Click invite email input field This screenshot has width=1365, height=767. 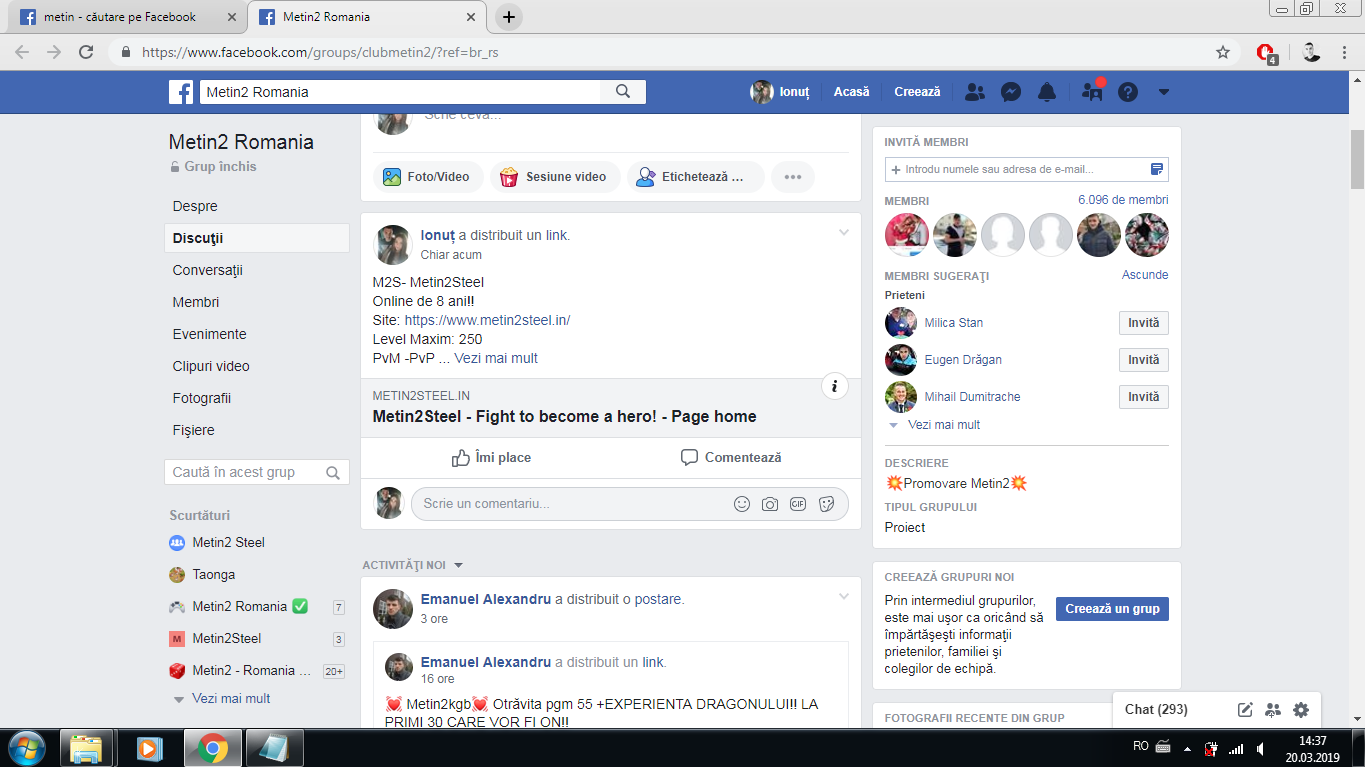(1026, 169)
